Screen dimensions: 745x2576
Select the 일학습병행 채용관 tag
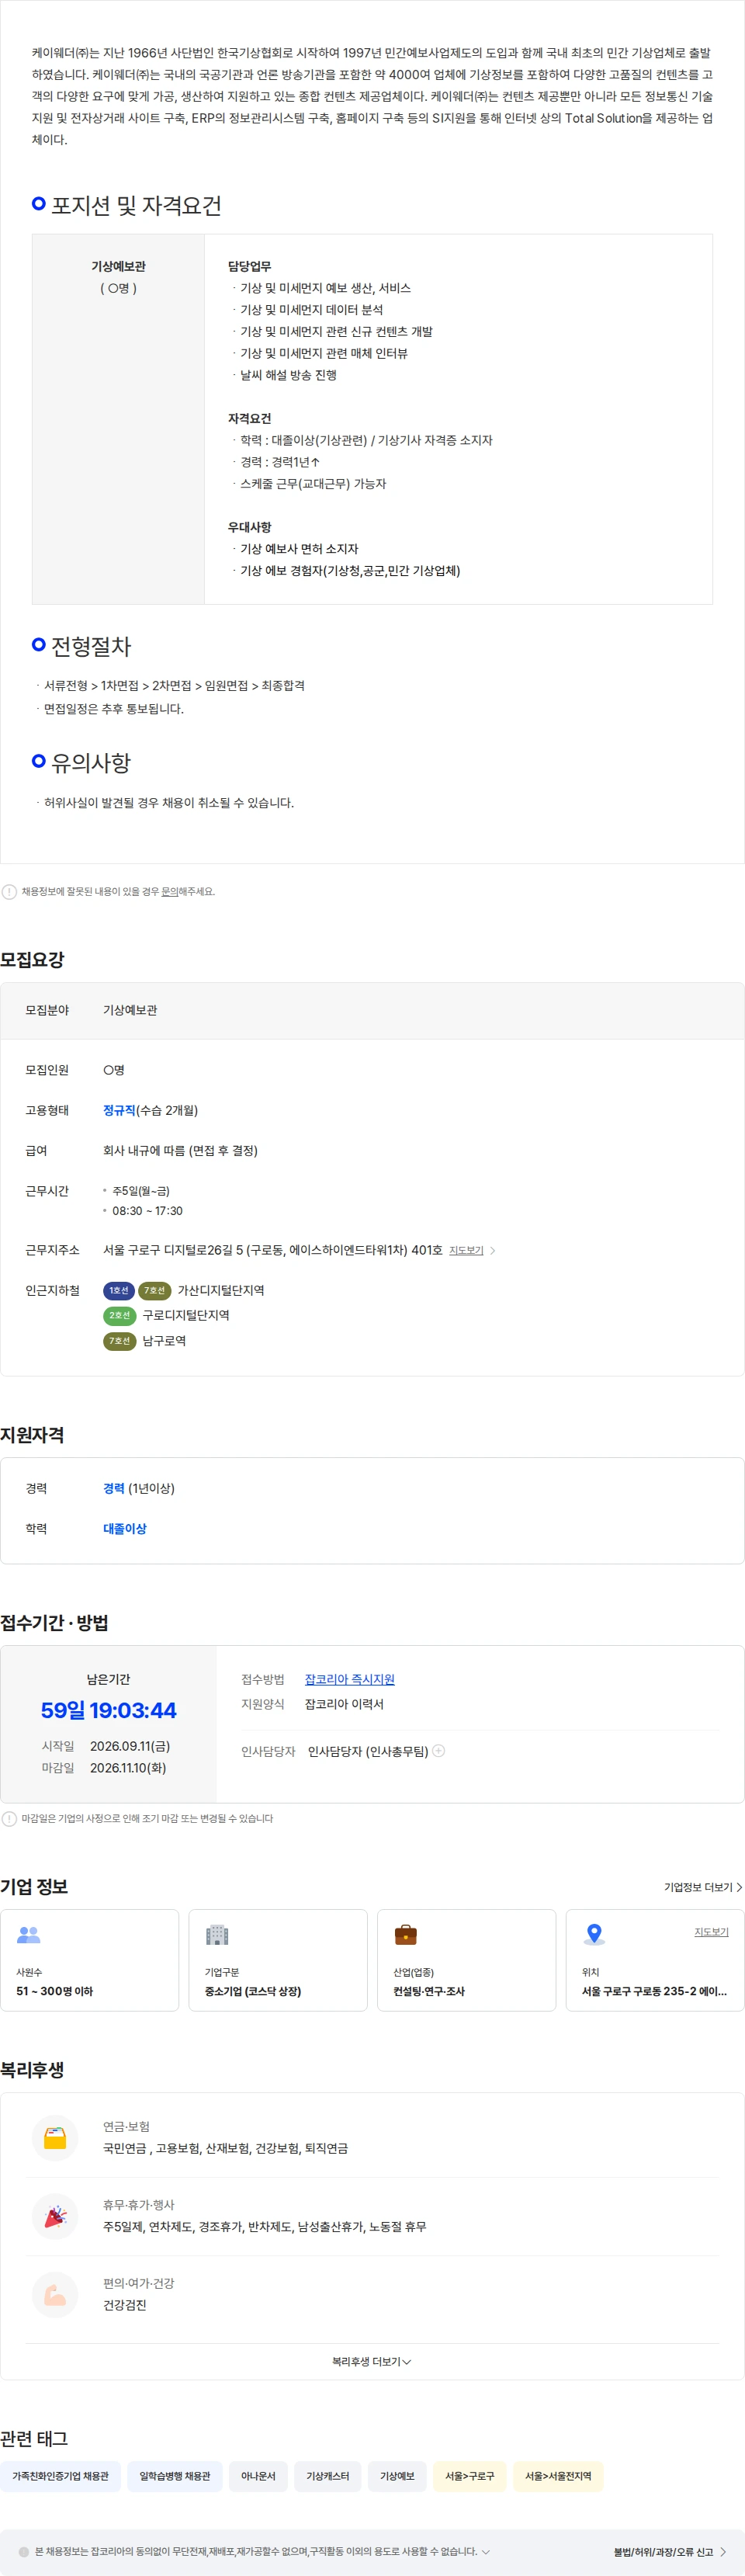(x=175, y=2476)
